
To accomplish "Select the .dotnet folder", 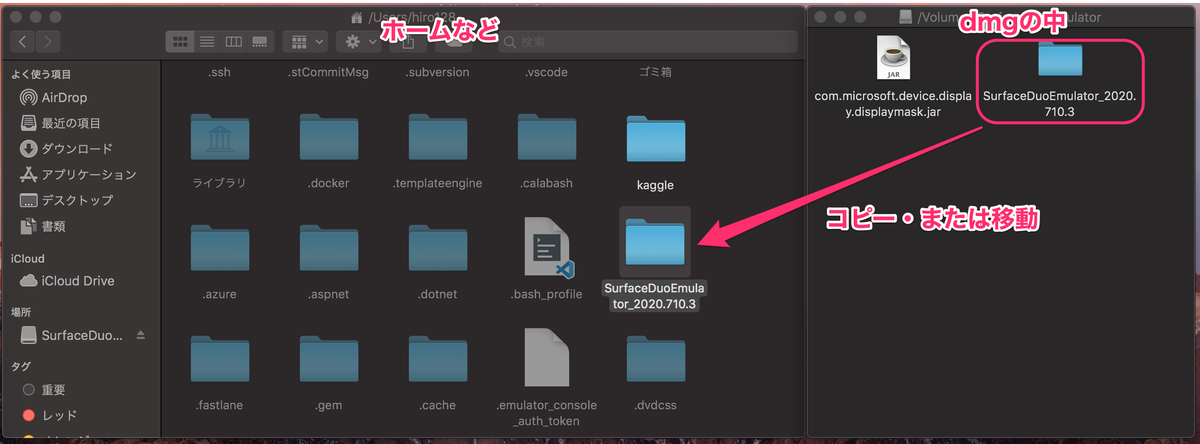I will (x=438, y=250).
